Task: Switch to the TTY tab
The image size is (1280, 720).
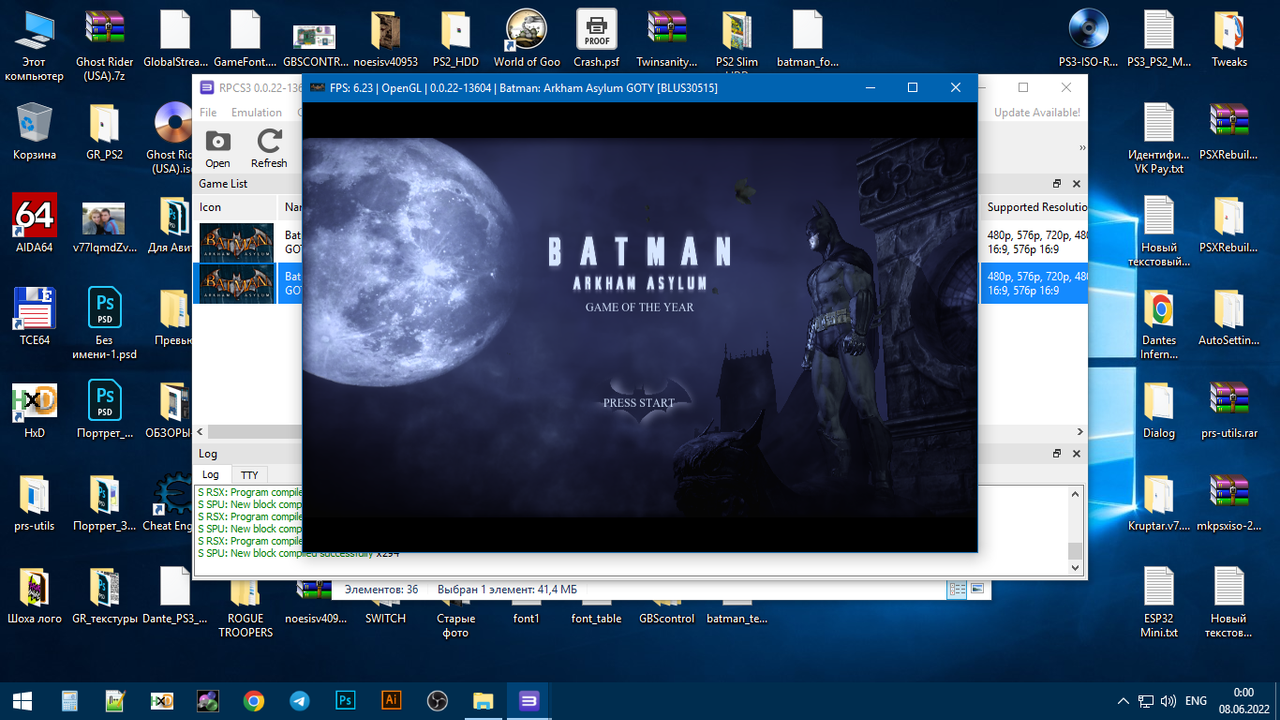Action: pos(249,475)
